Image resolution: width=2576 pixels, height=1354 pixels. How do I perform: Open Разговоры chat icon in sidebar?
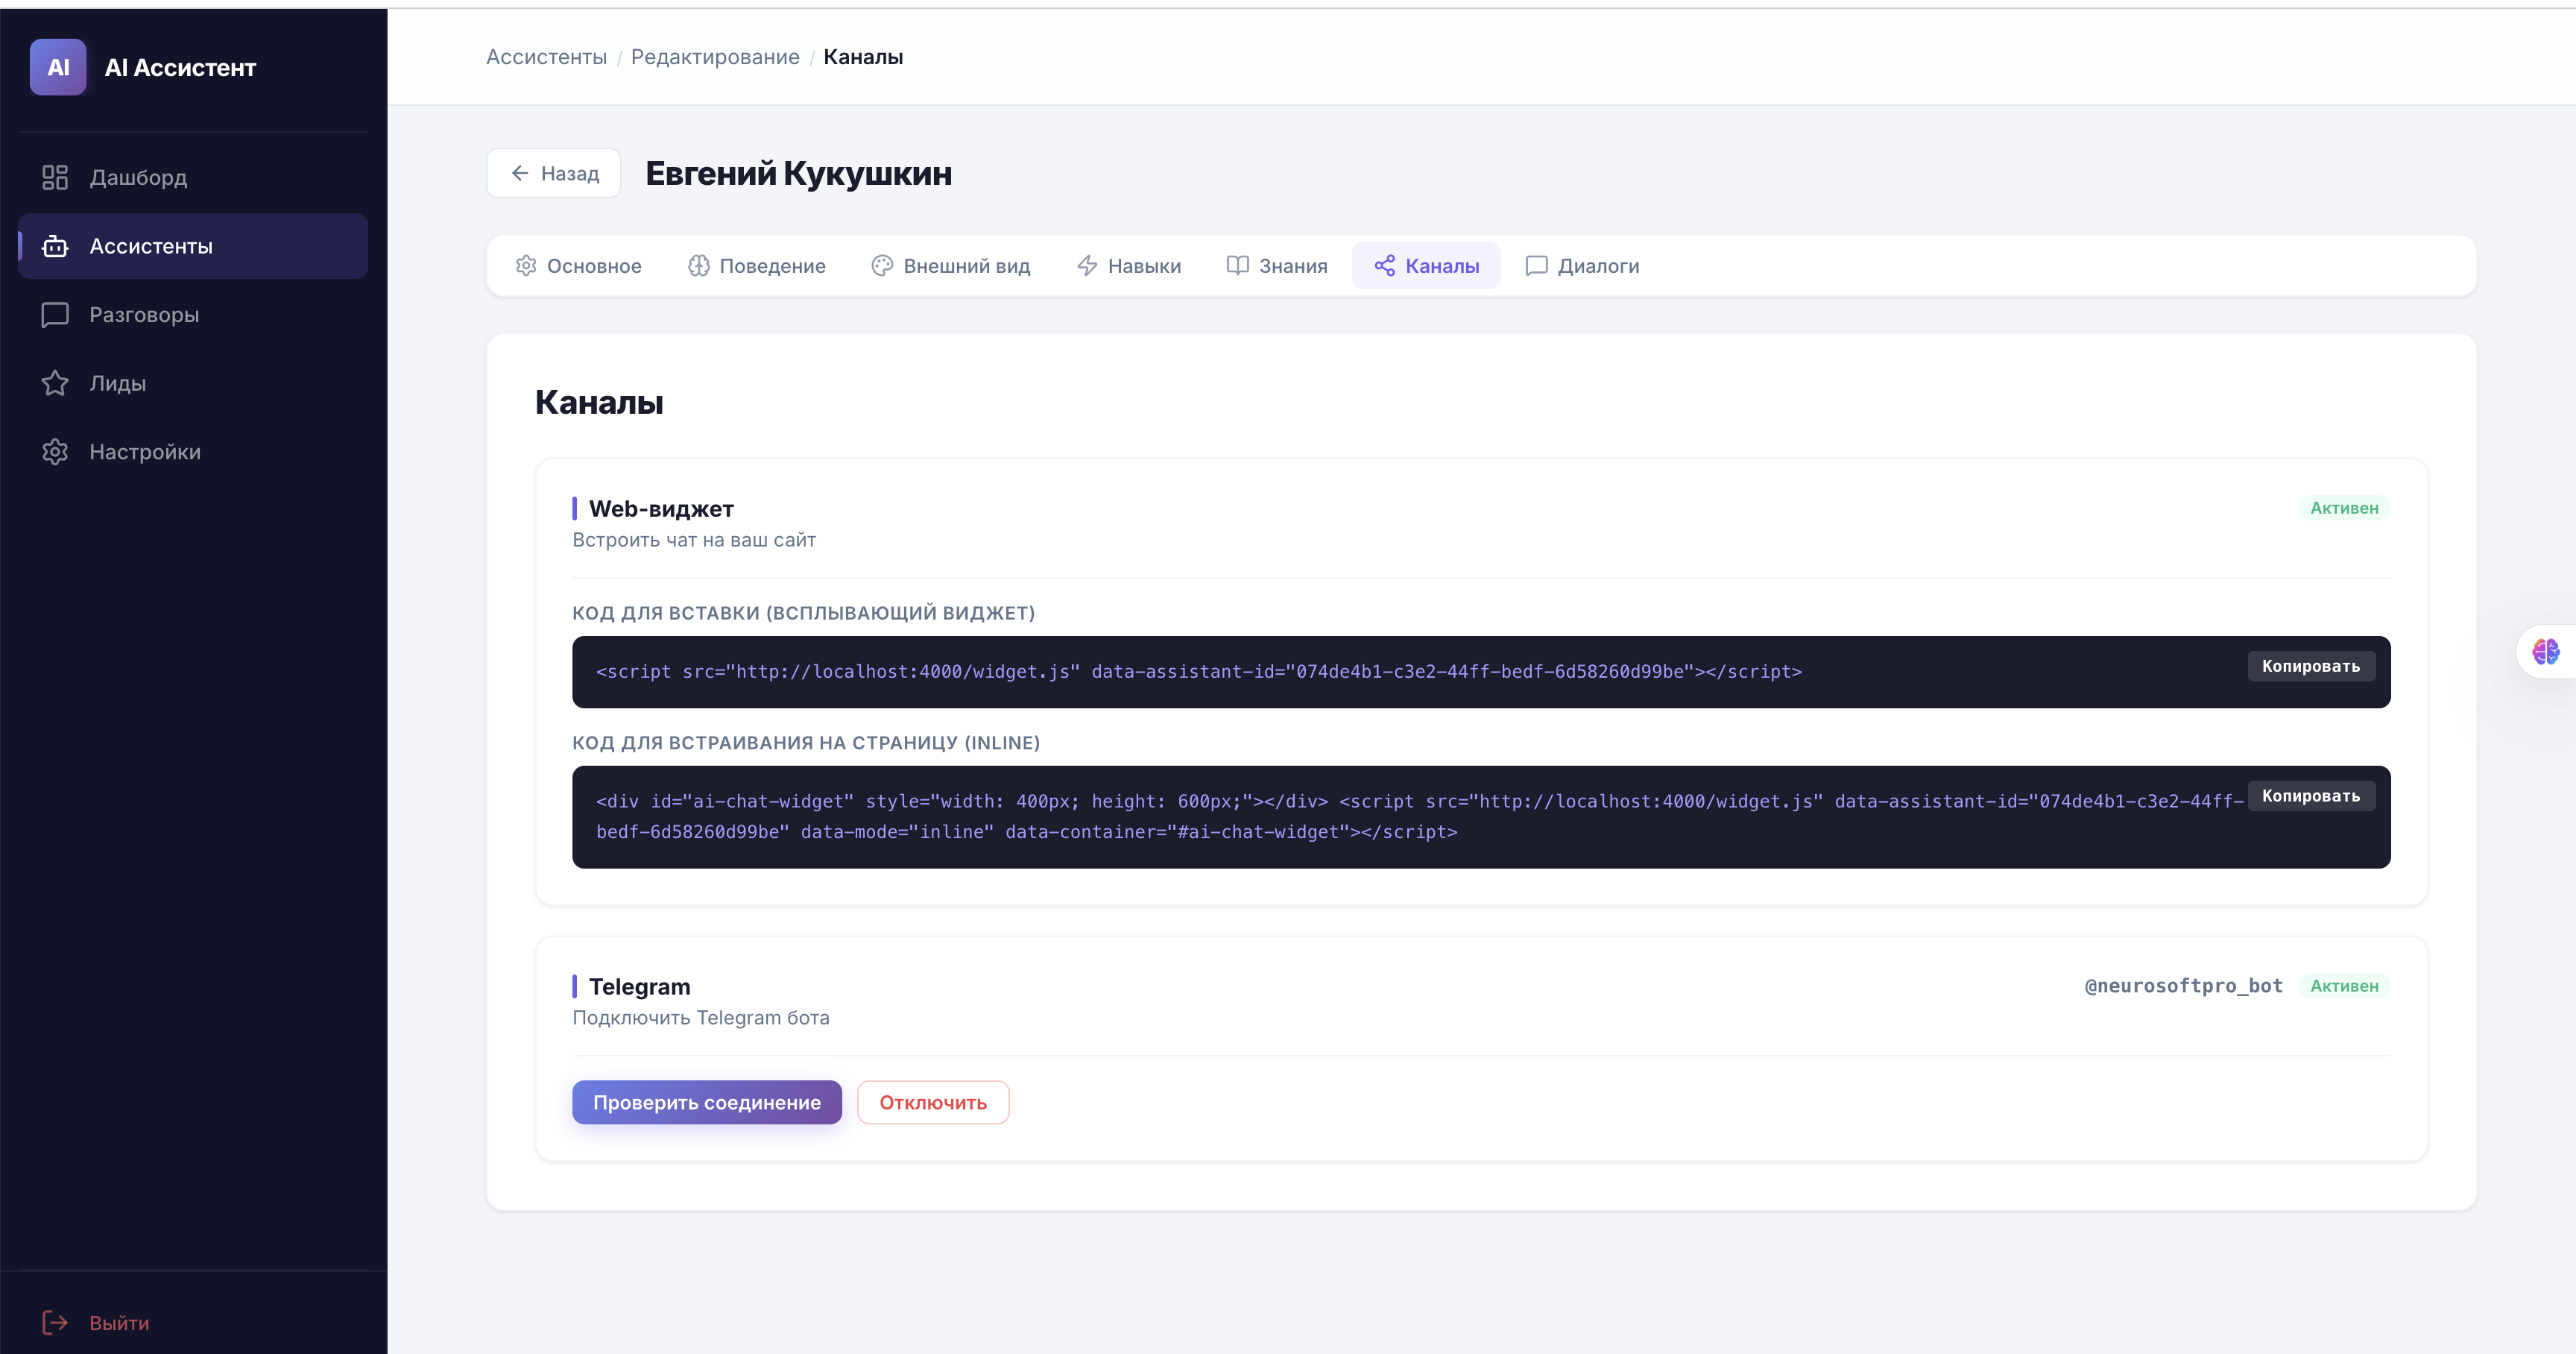(55, 315)
